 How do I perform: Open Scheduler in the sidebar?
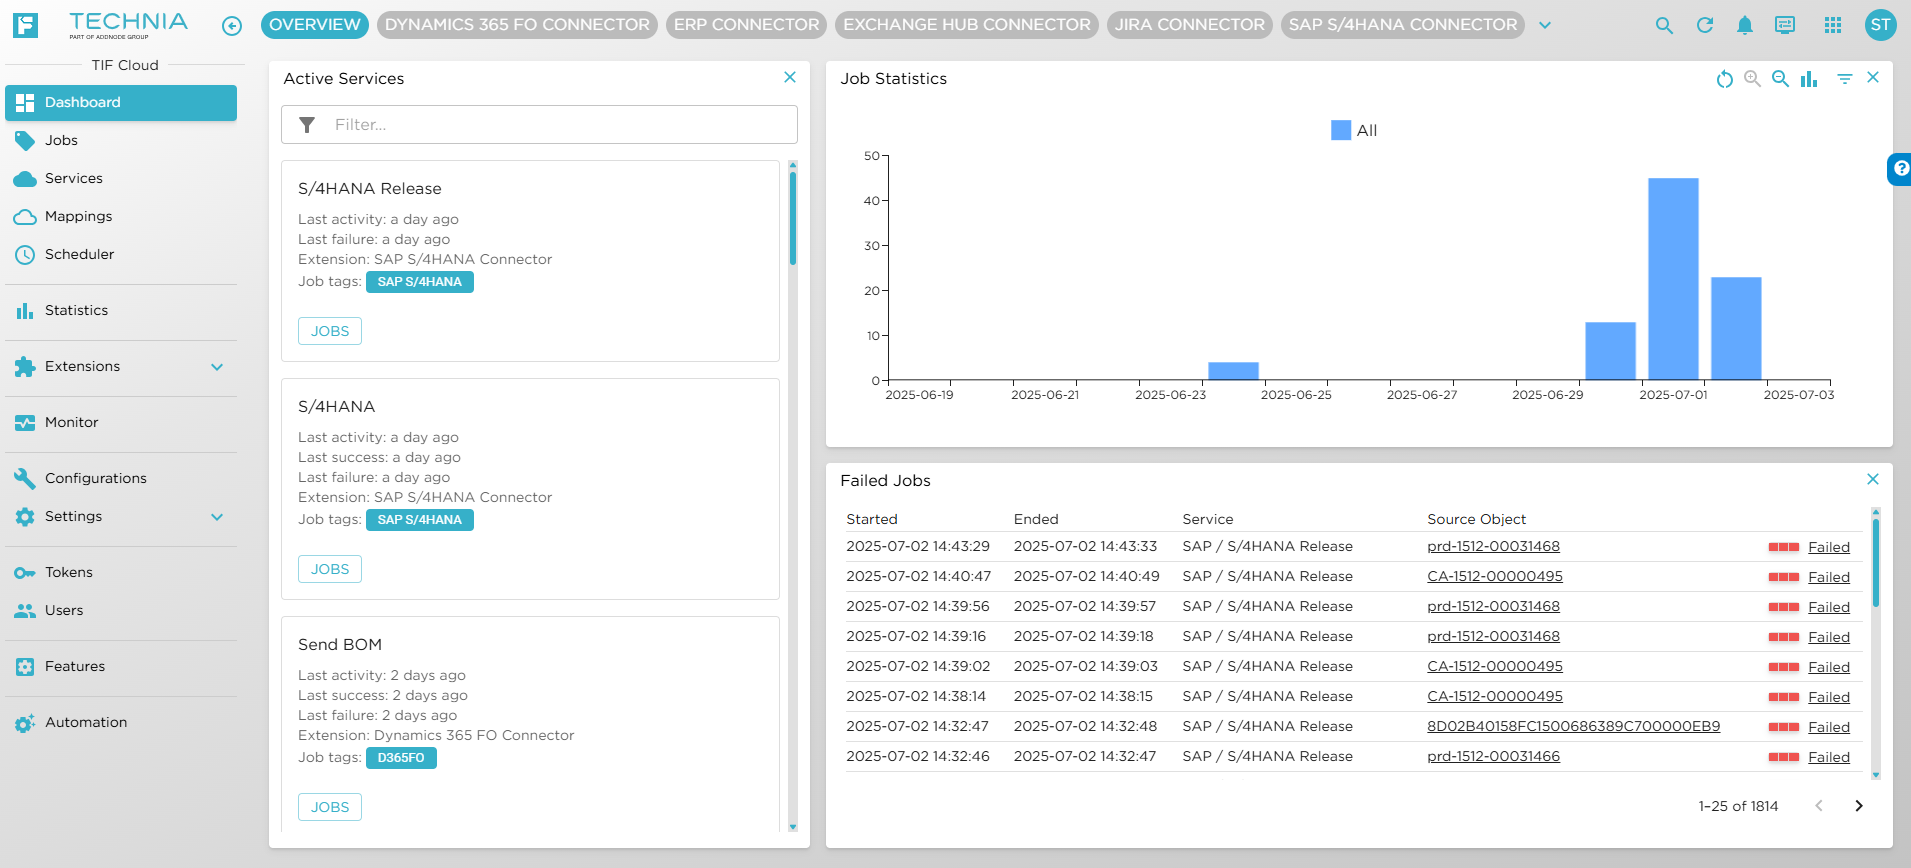79,255
